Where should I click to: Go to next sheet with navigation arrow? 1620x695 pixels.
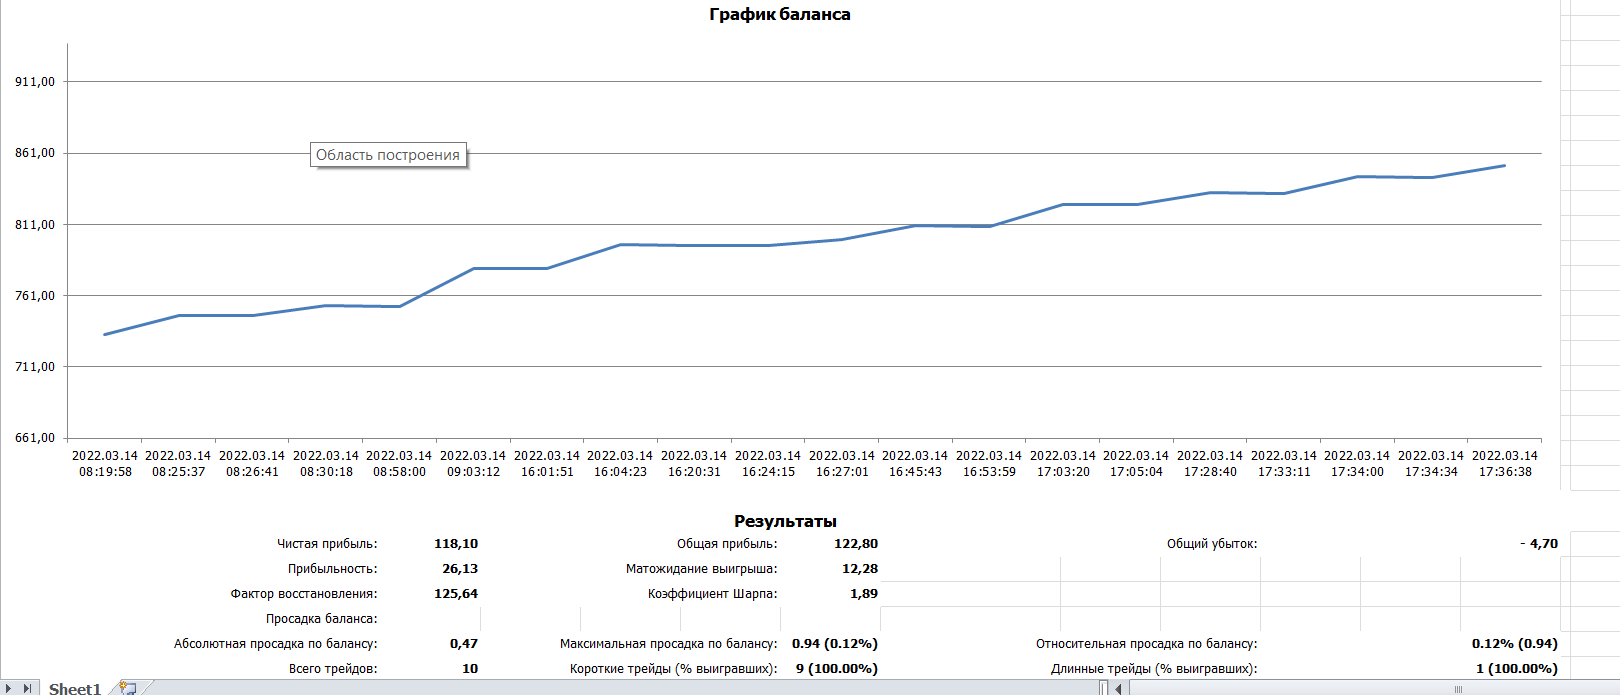click(9, 688)
